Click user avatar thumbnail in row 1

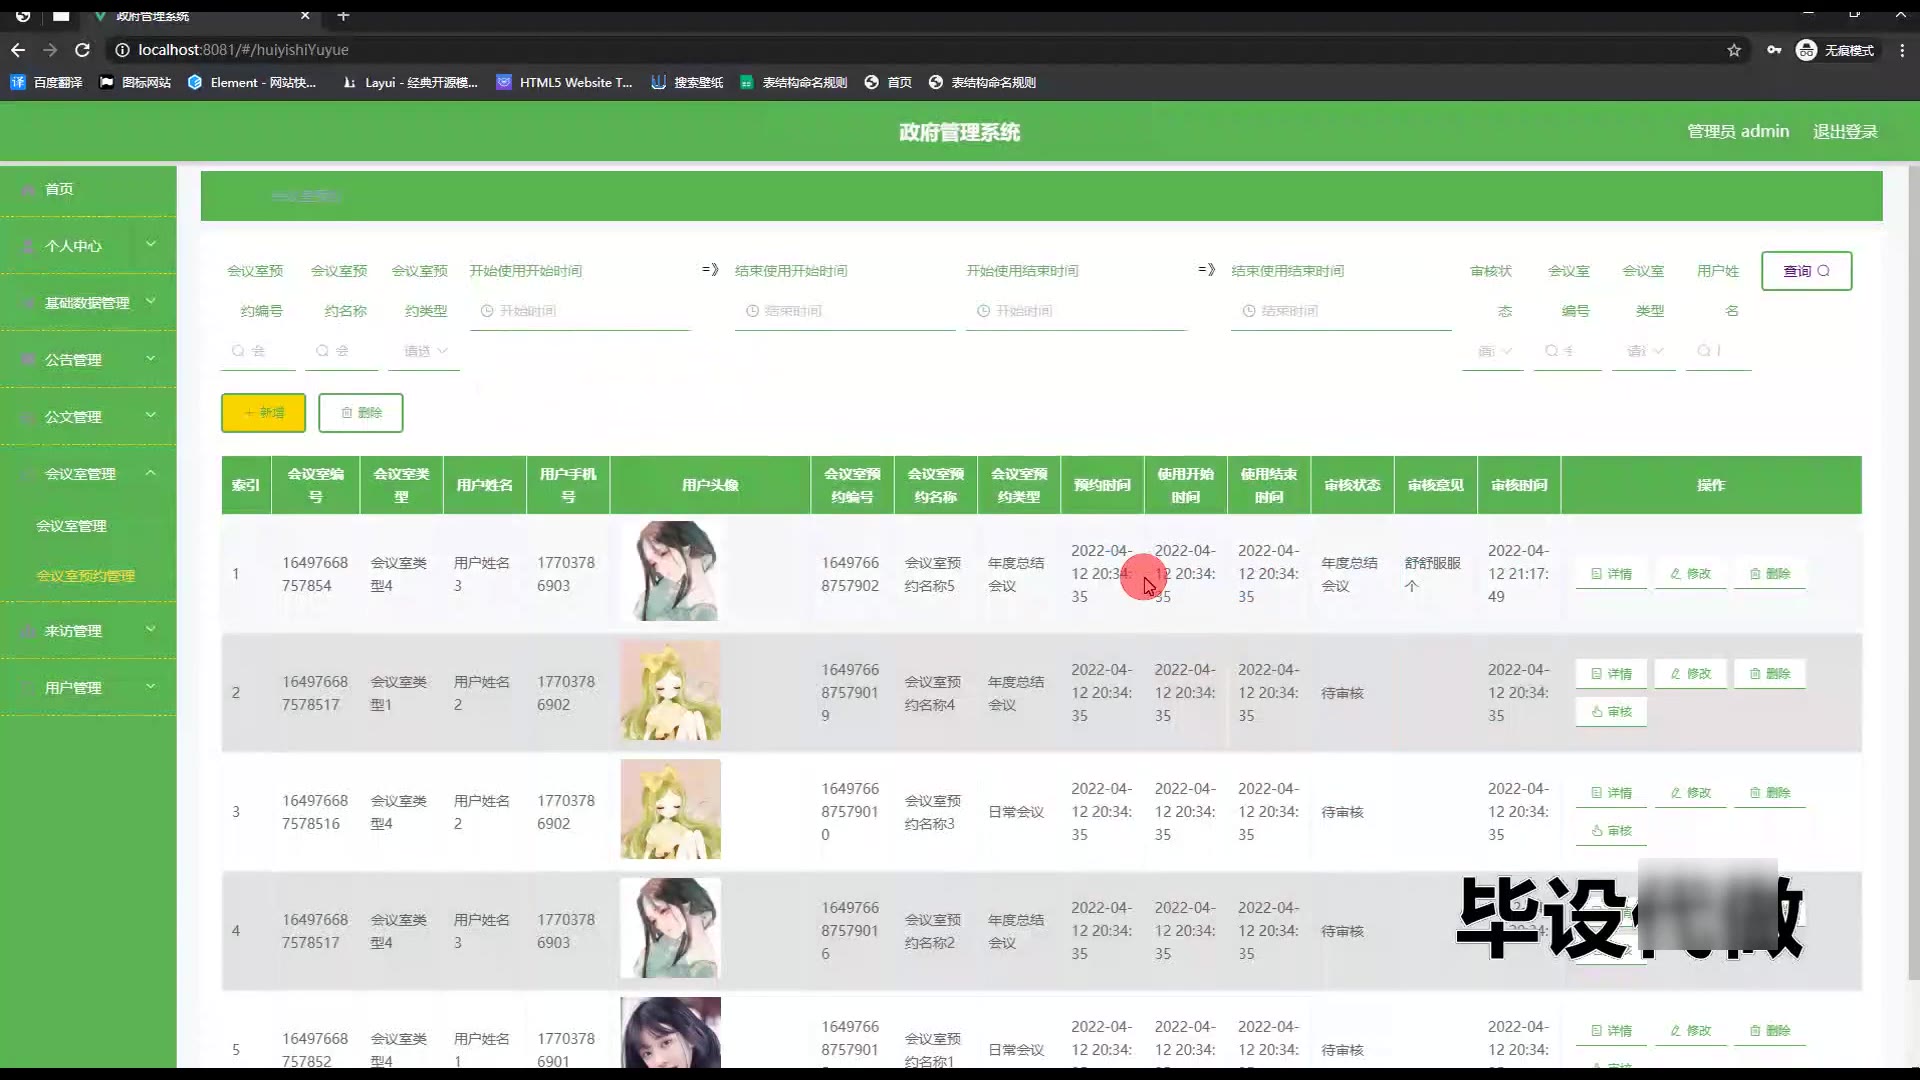coord(670,571)
